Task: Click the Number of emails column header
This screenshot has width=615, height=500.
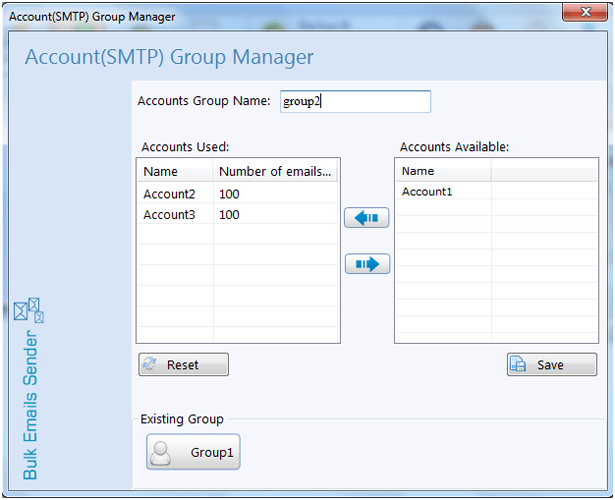Action: (275, 171)
